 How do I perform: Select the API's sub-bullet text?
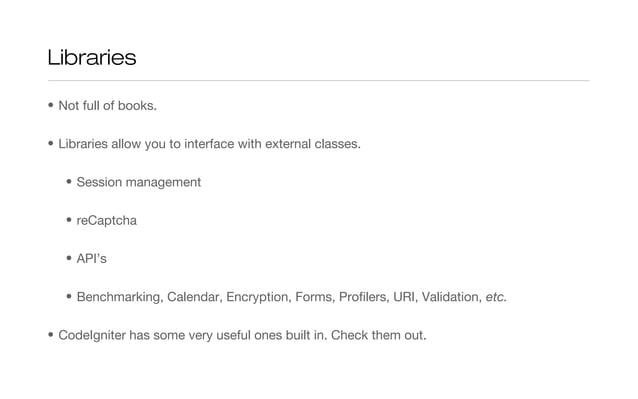tap(92, 259)
